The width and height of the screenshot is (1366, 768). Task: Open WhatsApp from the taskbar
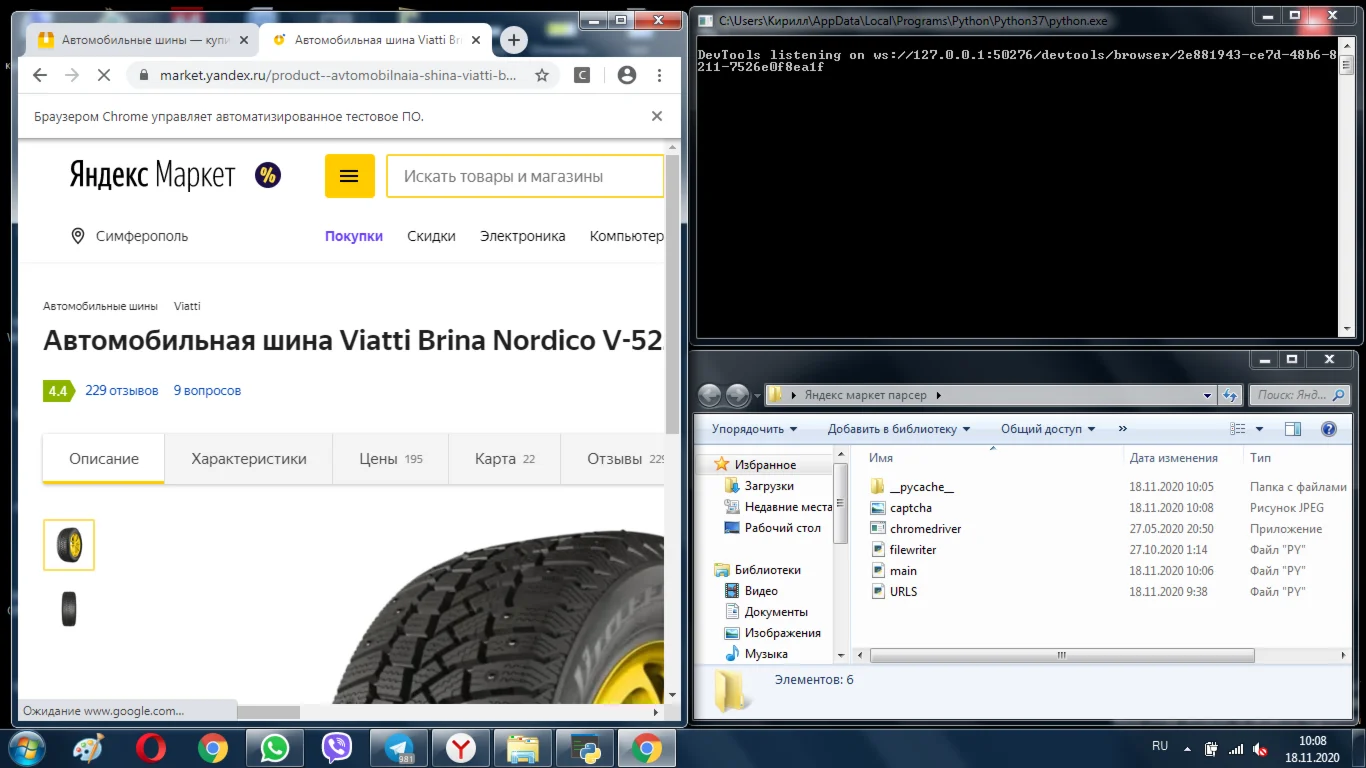coord(274,748)
